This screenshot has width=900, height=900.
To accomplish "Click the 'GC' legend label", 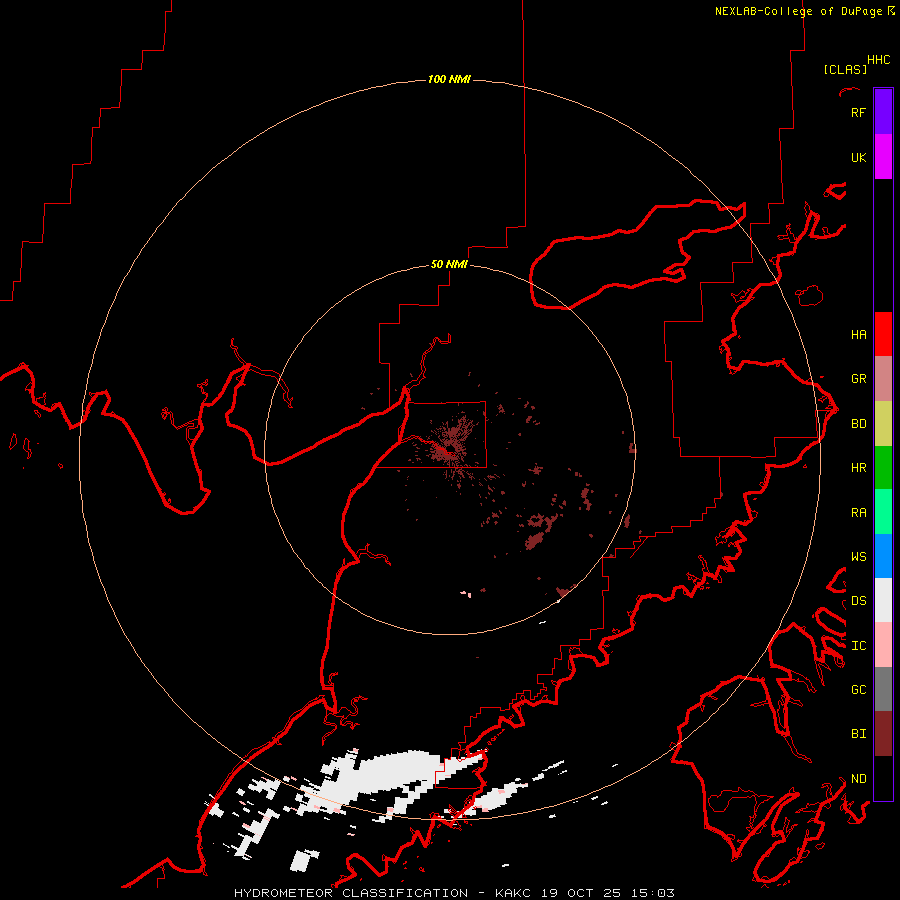I will pyautogui.click(x=858, y=690).
